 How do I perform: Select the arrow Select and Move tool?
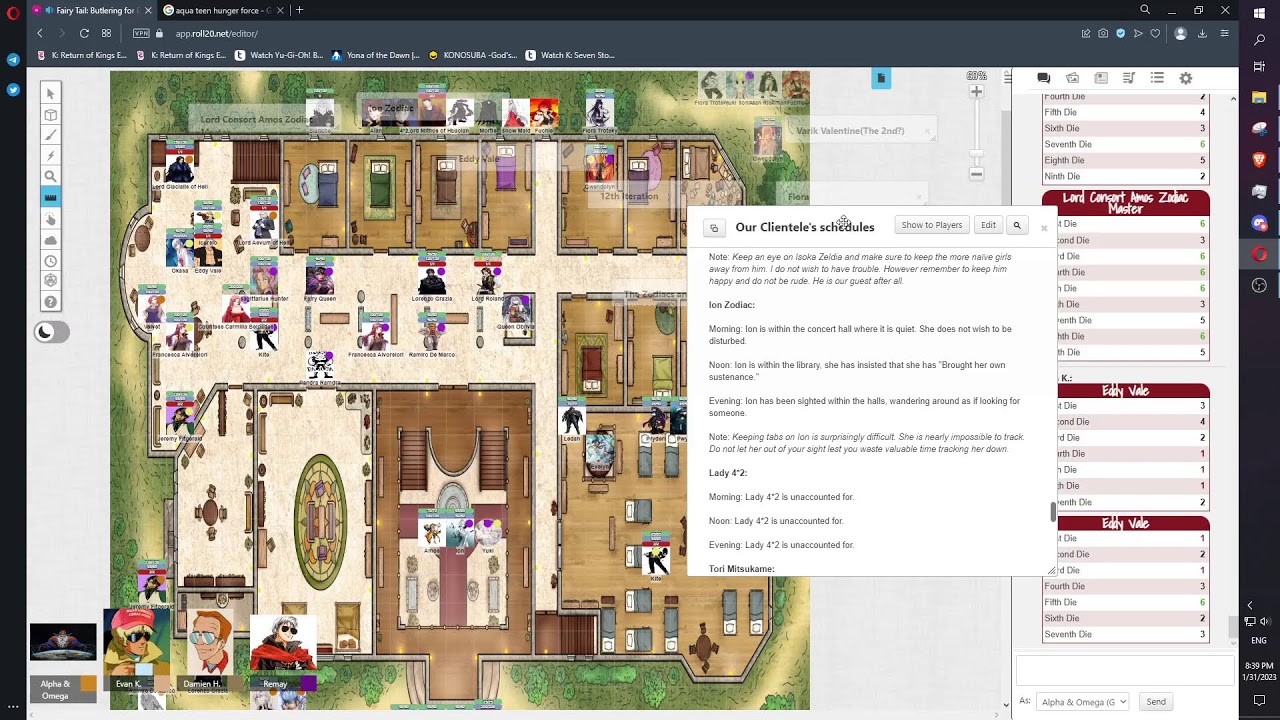[x=50, y=93]
